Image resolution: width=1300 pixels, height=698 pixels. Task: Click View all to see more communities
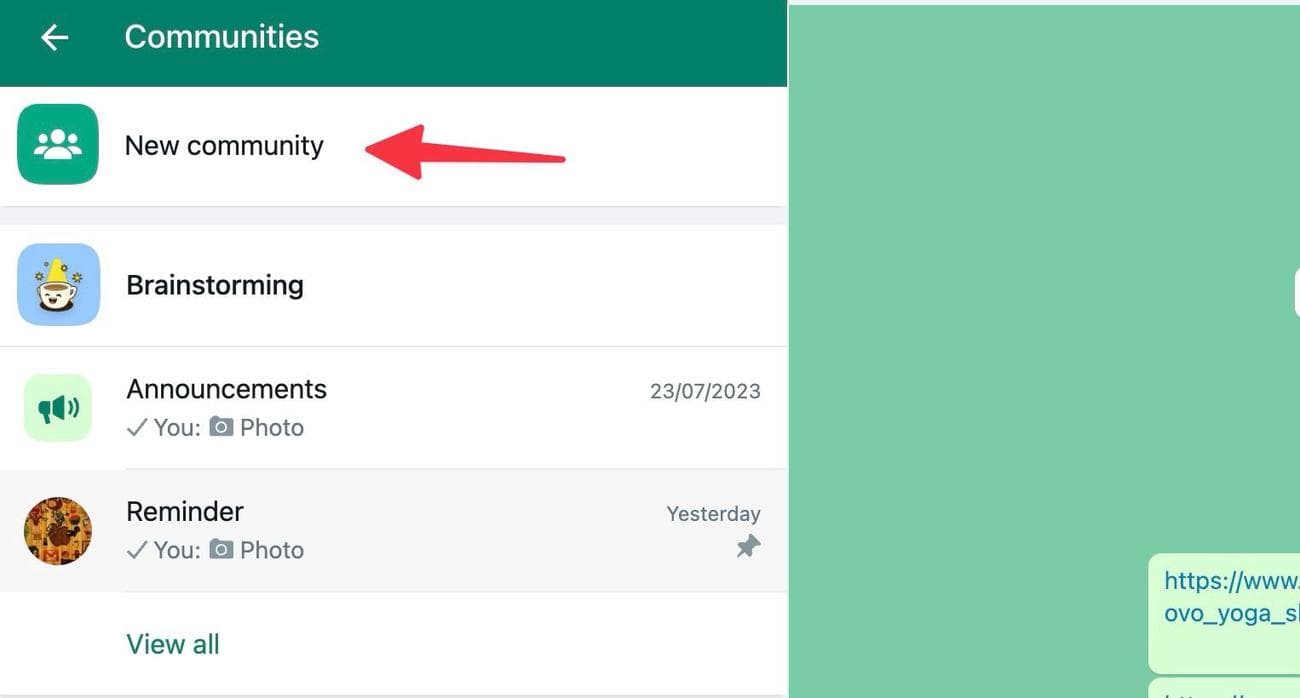click(172, 644)
